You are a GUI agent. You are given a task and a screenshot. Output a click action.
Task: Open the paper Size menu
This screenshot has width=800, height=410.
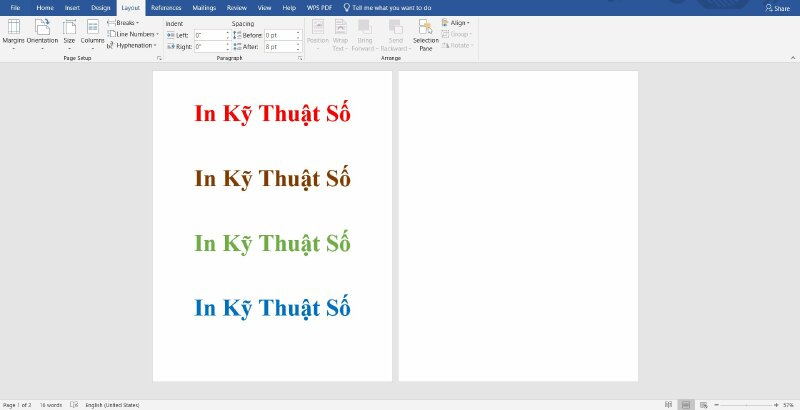coord(69,35)
